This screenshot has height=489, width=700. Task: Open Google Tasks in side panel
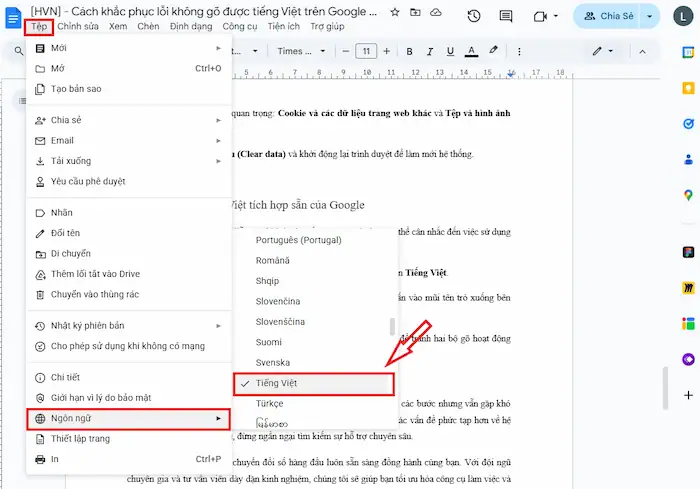[x=688, y=123]
